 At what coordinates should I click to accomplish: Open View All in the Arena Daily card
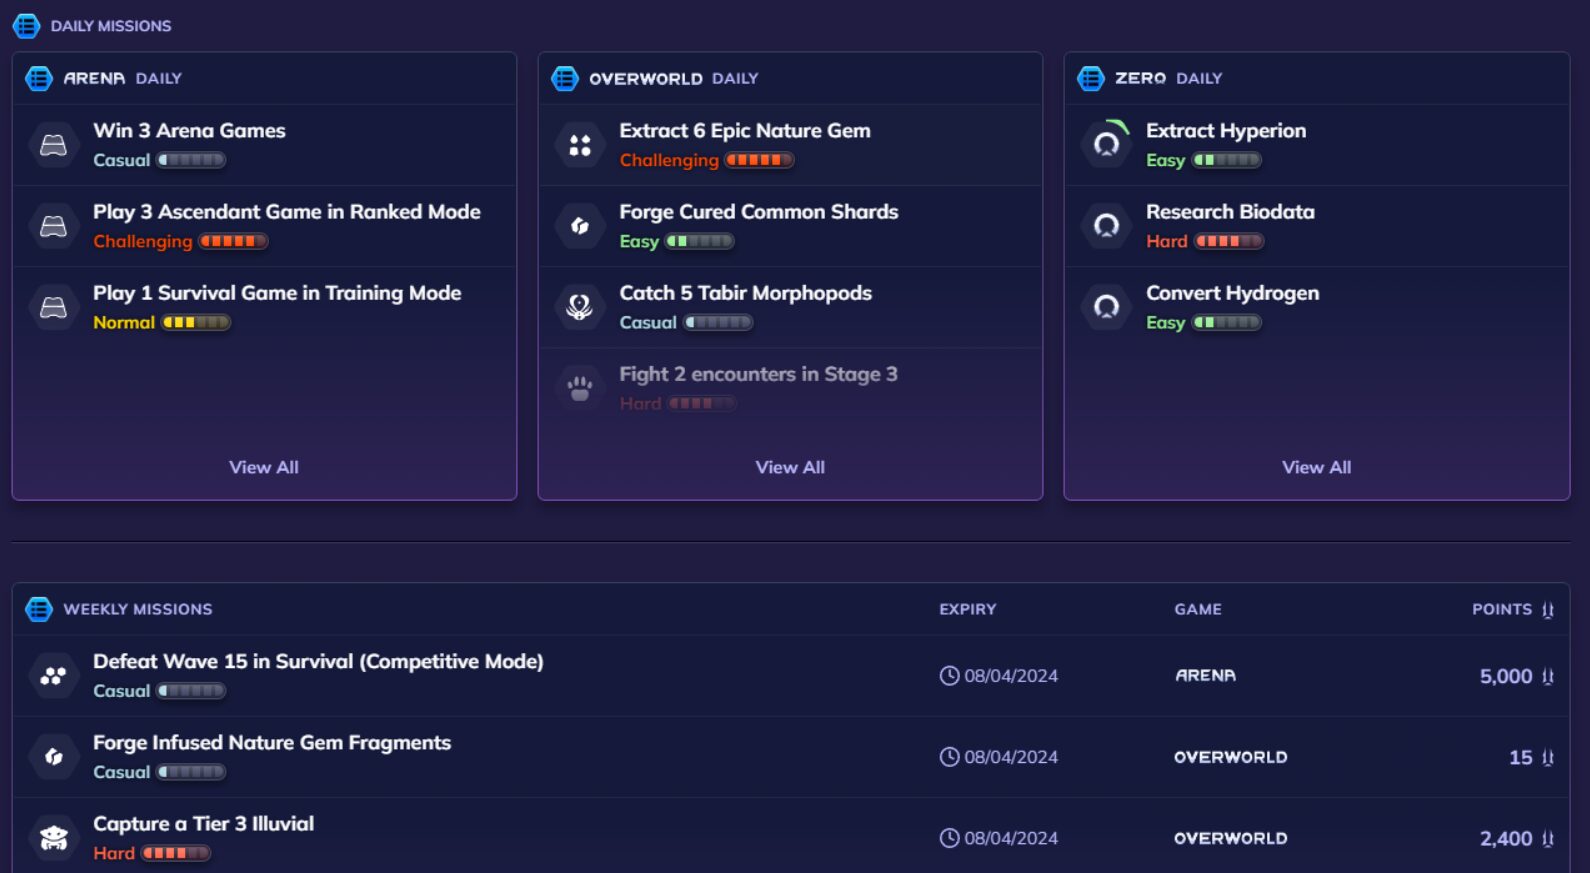(x=264, y=467)
